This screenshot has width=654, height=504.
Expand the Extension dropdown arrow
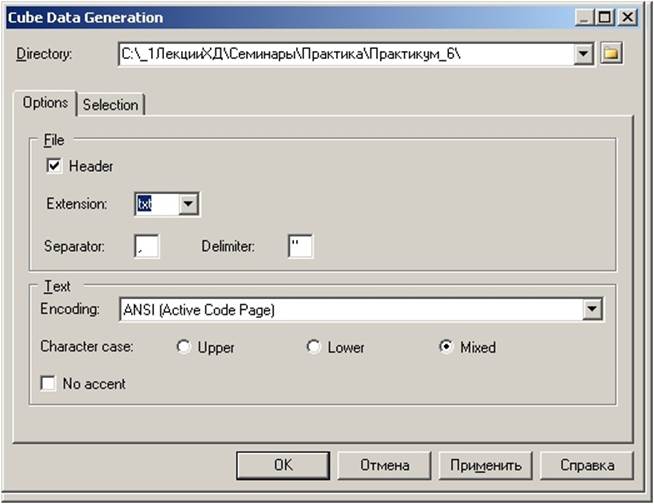tap(188, 204)
